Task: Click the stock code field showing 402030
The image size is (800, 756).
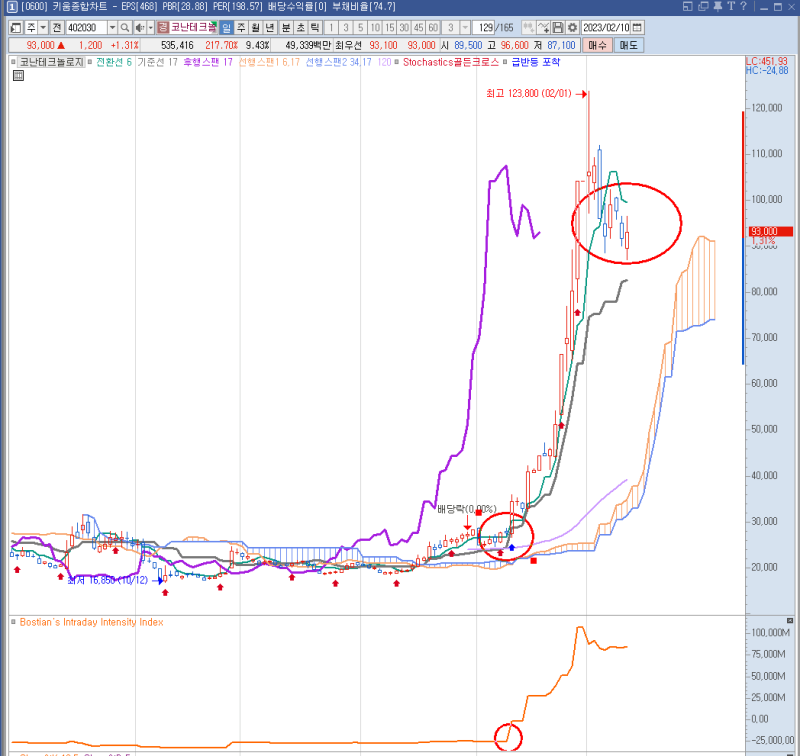Action: pyautogui.click(x=86, y=28)
